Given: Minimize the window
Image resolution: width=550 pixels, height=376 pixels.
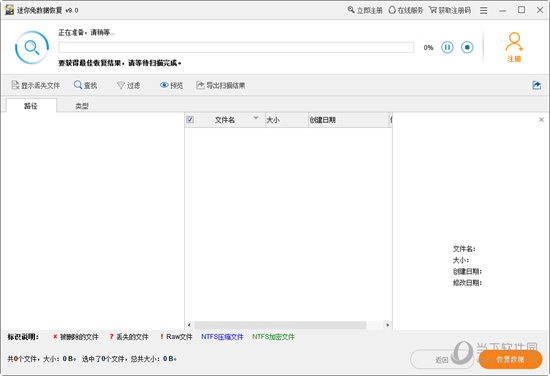Looking at the screenshot, I should tap(503, 11).
